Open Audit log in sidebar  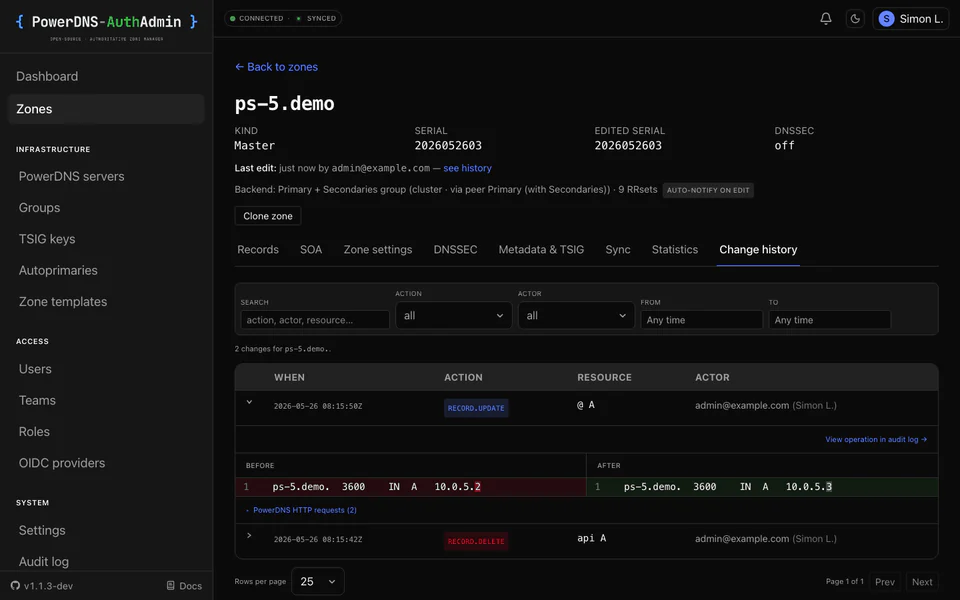click(x=43, y=561)
